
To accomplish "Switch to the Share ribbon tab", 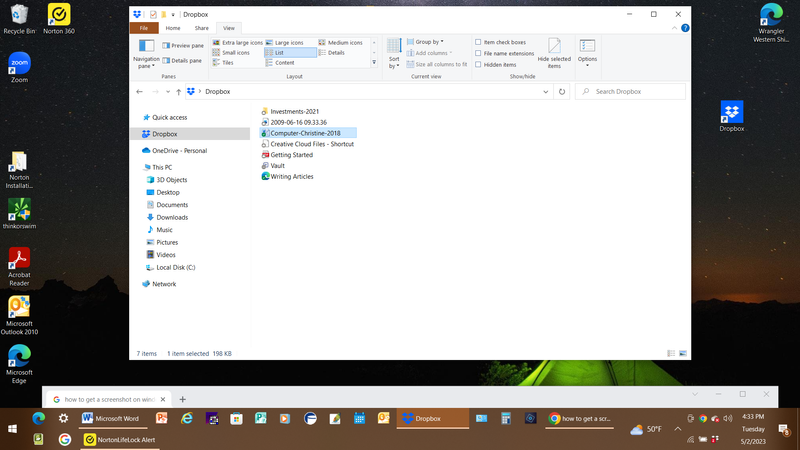I will 202,28.
